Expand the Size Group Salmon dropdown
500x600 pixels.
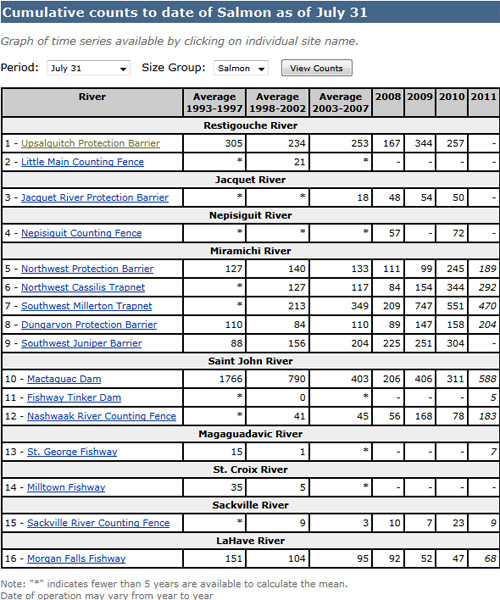tap(241, 68)
